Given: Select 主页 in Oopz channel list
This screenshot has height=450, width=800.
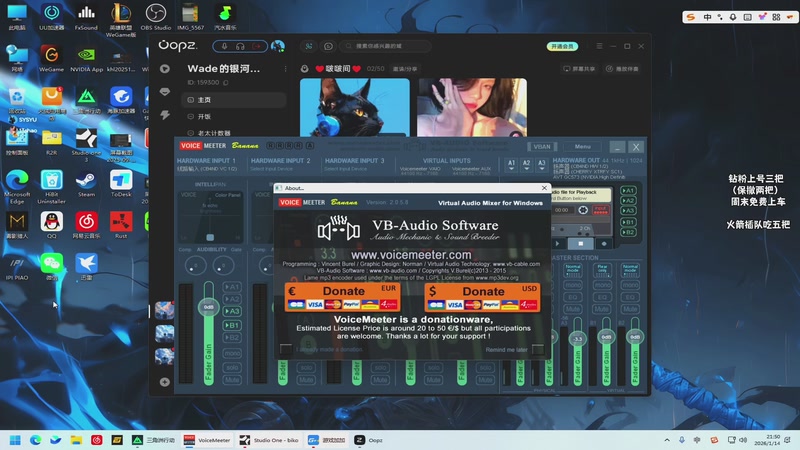Looking at the screenshot, I should pos(234,100).
